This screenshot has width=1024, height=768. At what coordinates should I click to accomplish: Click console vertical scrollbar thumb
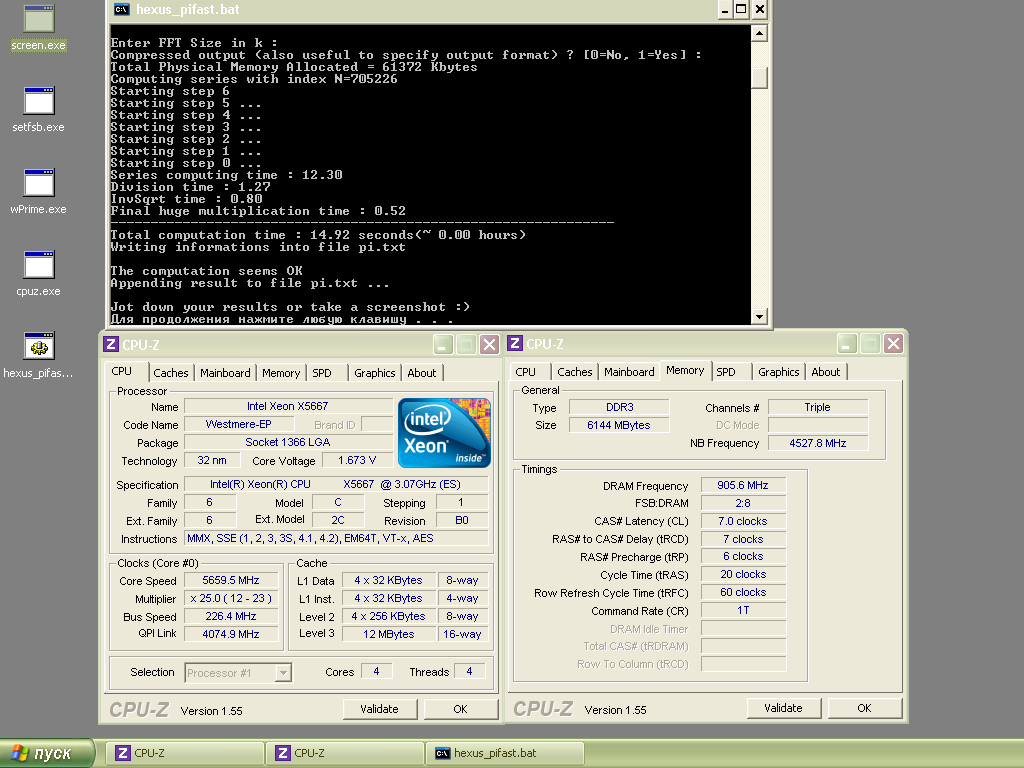tap(759, 78)
